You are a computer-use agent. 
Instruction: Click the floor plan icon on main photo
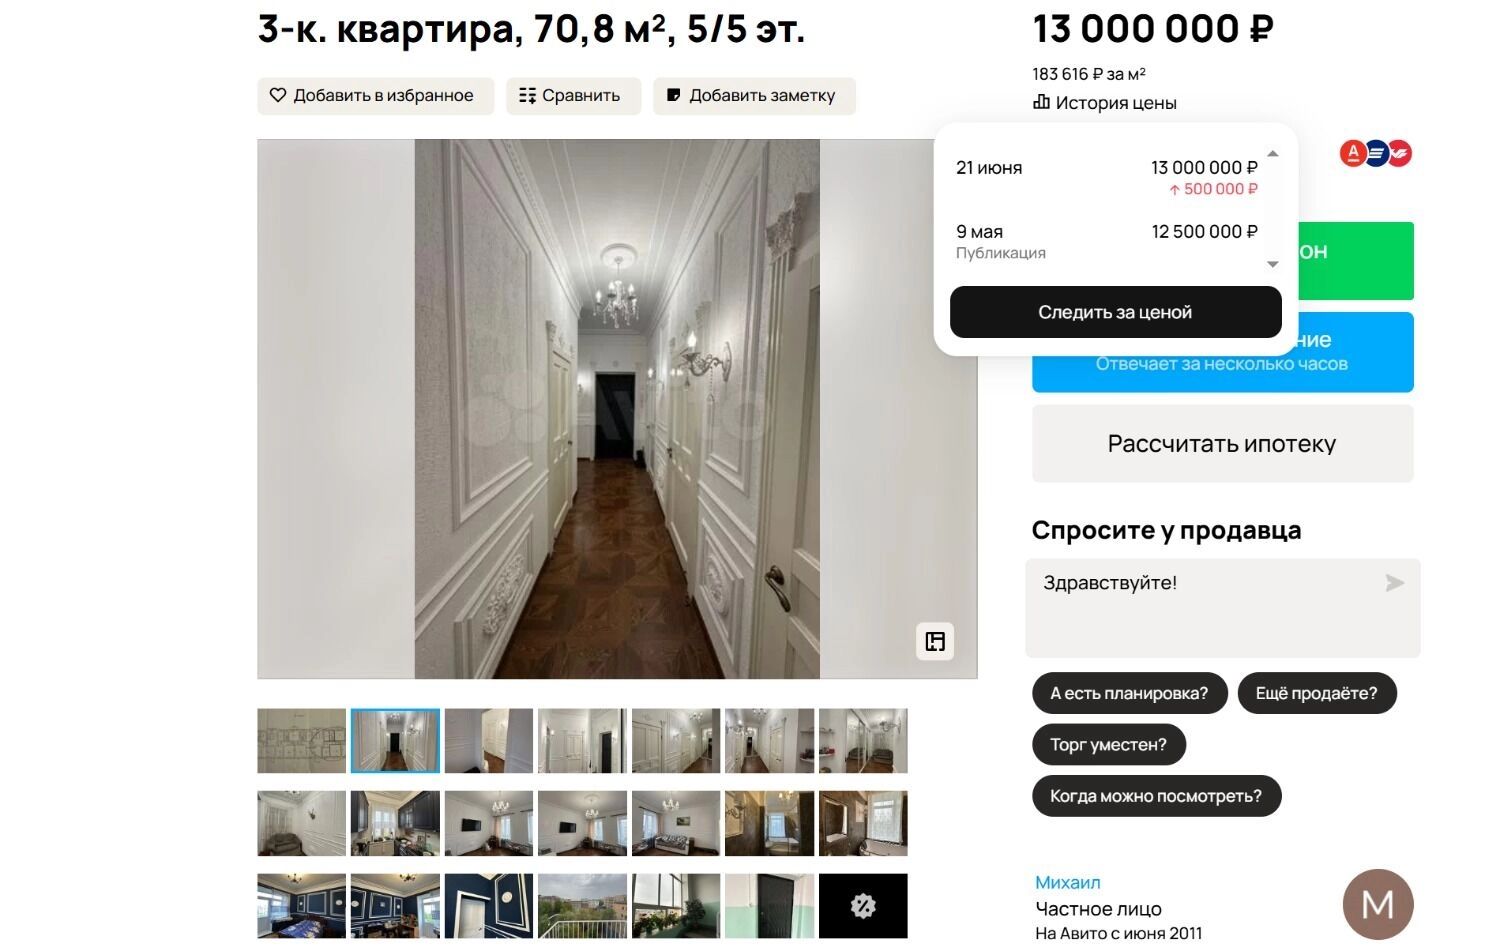point(935,641)
